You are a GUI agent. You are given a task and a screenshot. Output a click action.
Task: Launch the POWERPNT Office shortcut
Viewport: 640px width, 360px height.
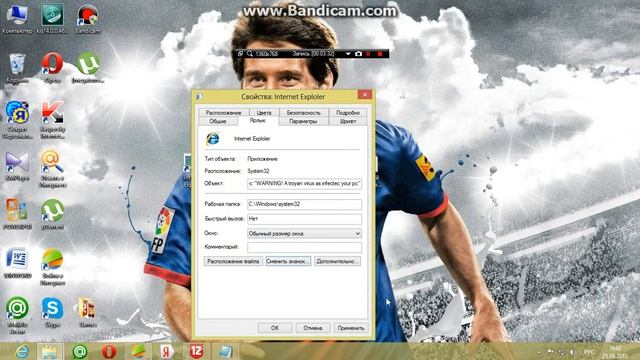17,214
